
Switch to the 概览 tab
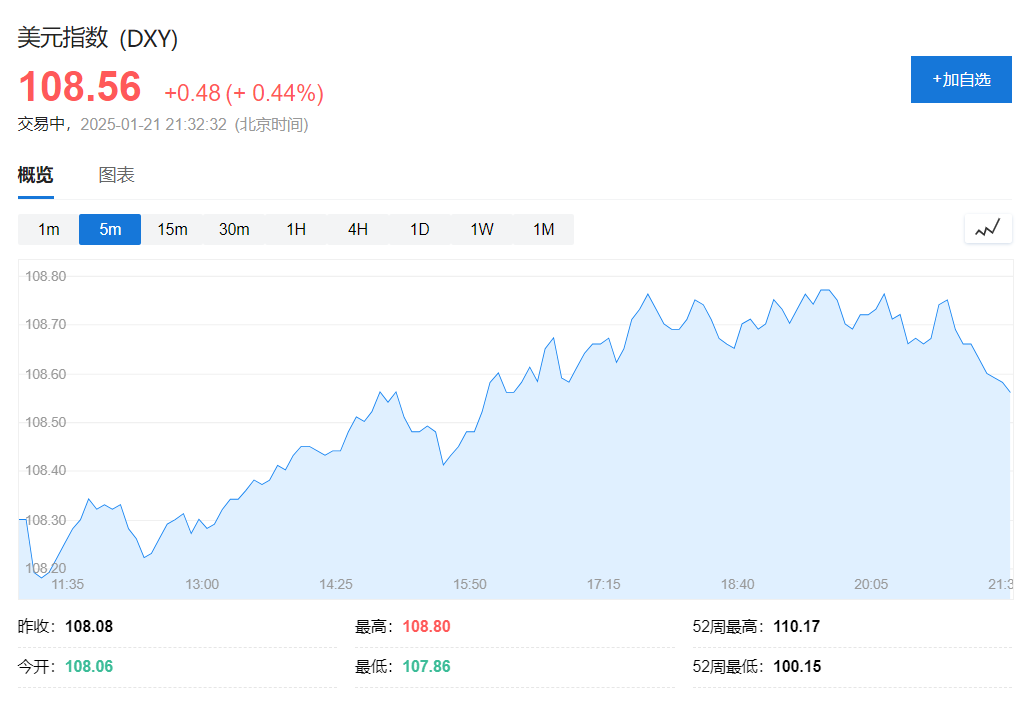pyautogui.click(x=36, y=176)
